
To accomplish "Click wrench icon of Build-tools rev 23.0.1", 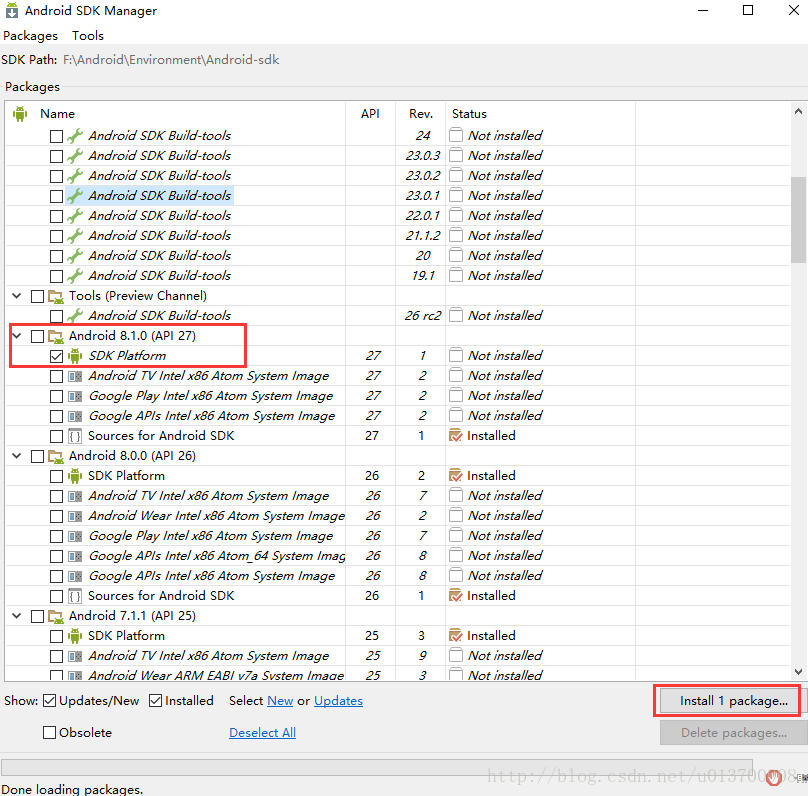I will tap(75, 196).
